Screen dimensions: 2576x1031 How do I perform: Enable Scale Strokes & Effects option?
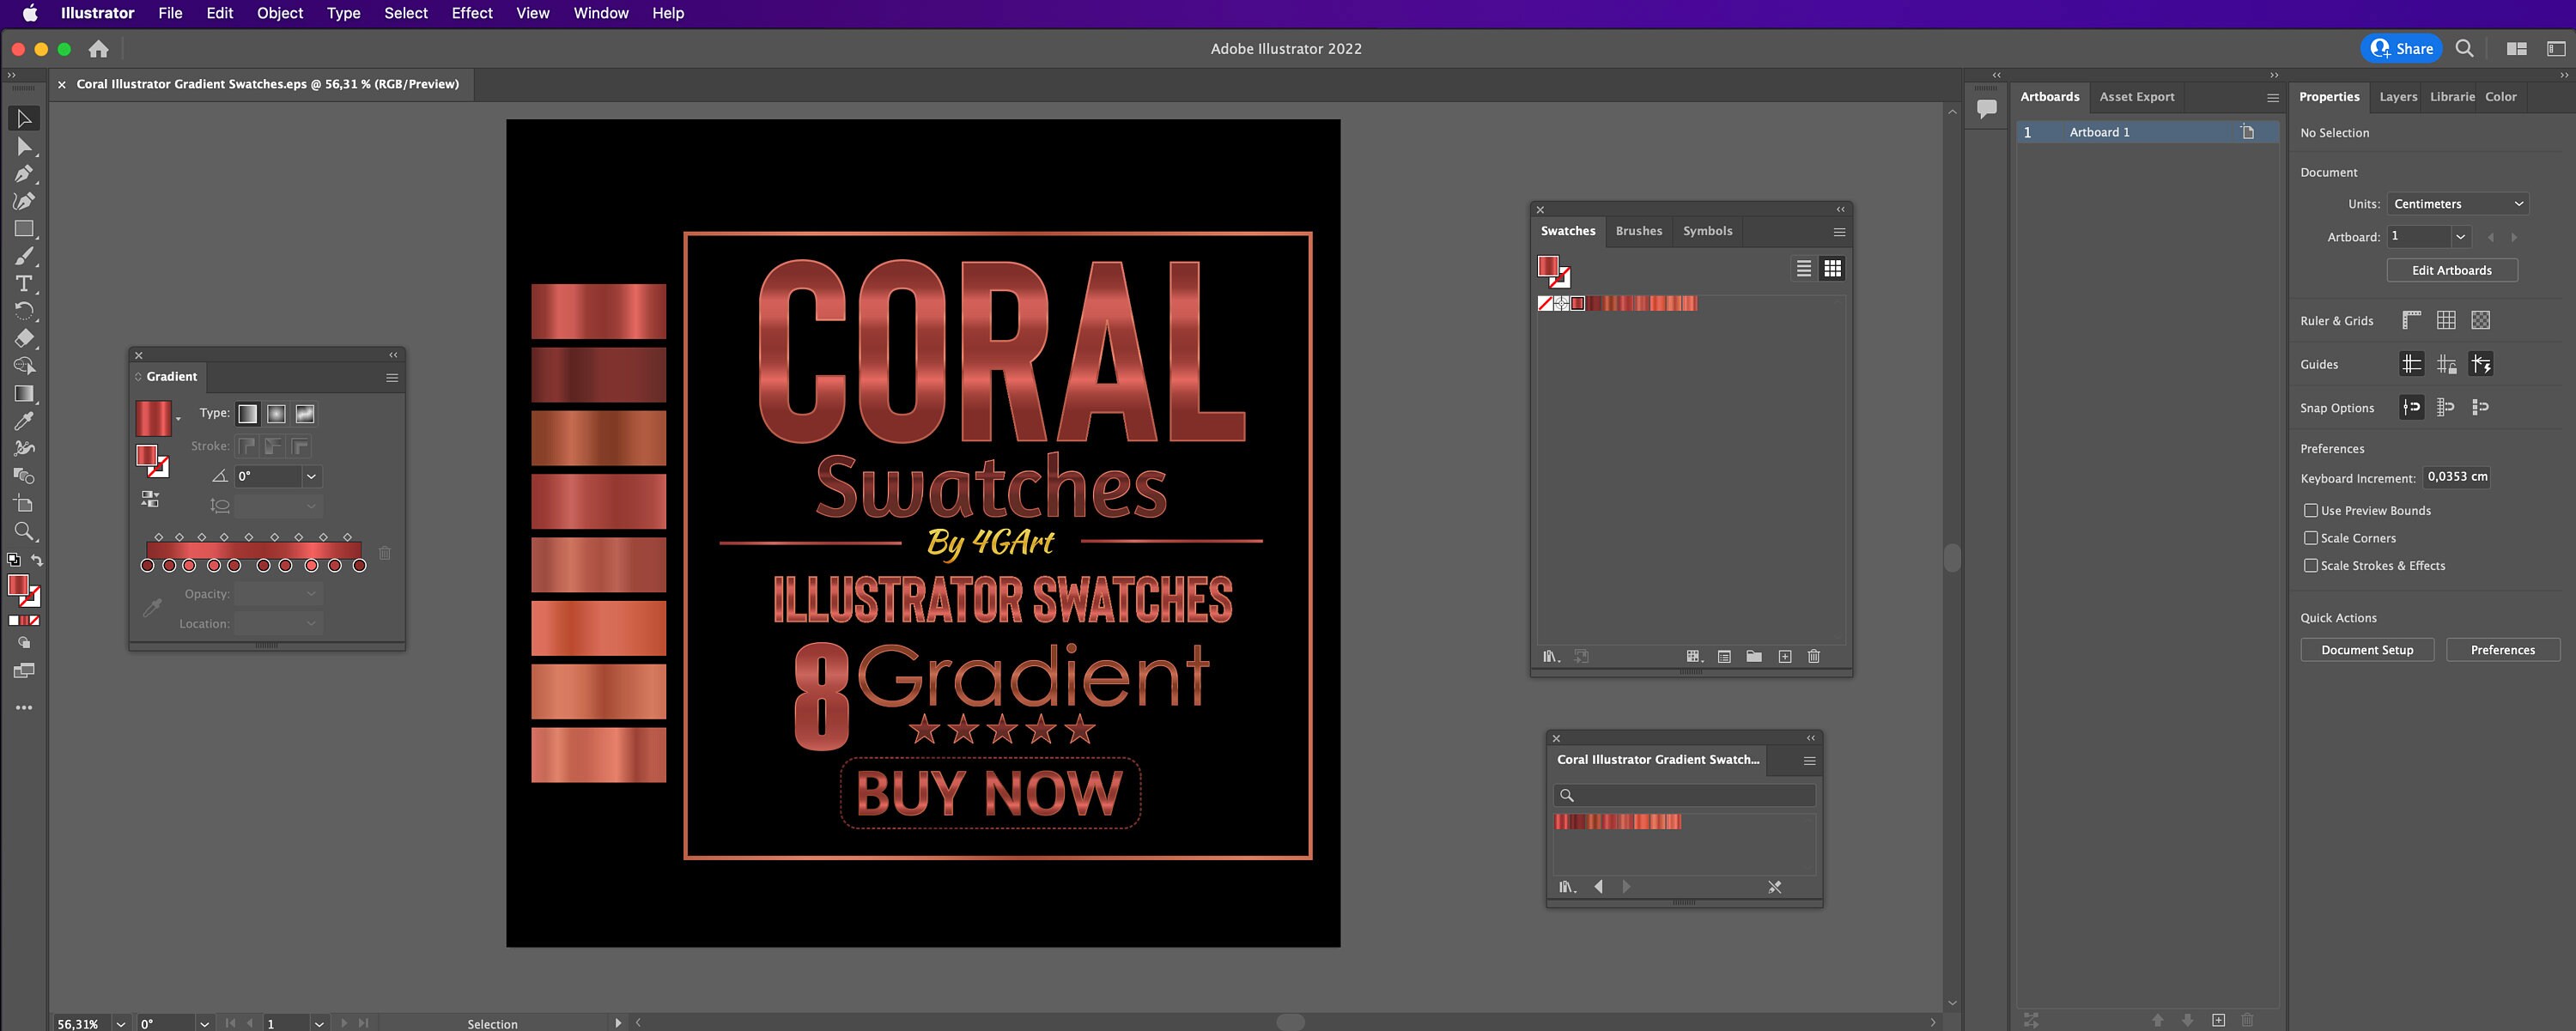pyautogui.click(x=2311, y=565)
